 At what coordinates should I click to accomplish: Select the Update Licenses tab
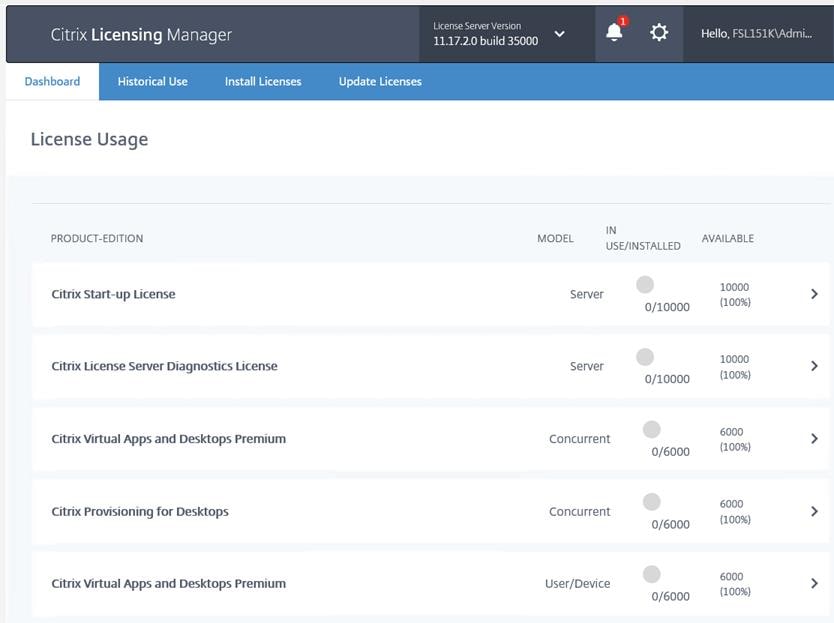[380, 81]
